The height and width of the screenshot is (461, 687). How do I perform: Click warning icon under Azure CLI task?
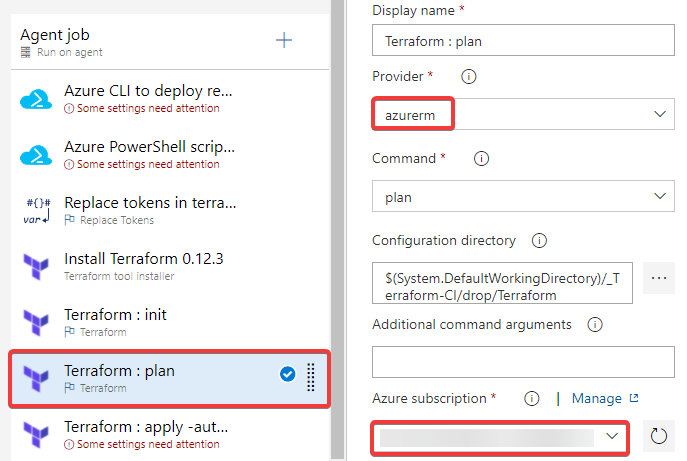[x=69, y=108]
